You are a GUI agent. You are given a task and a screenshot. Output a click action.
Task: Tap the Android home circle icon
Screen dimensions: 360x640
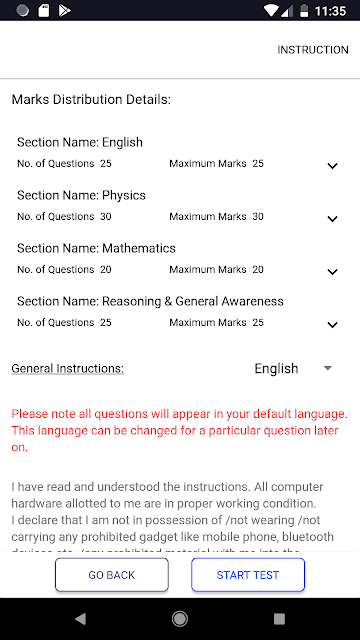pos(180,619)
